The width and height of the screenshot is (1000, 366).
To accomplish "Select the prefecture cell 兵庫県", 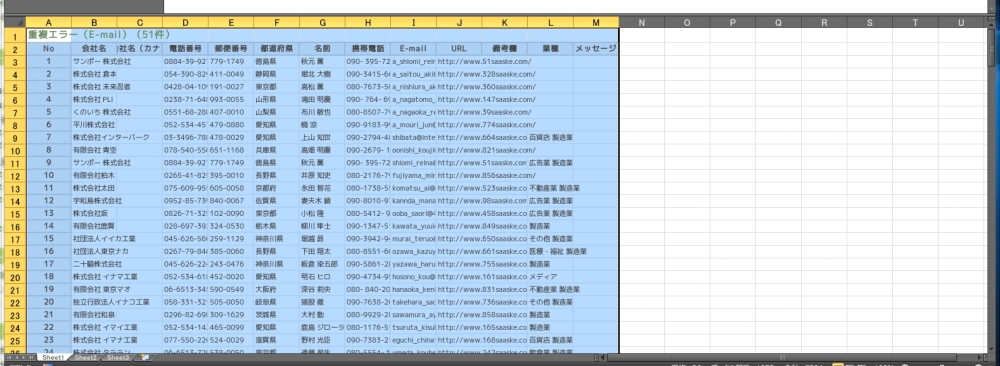I will pyautogui.click(x=276, y=150).
